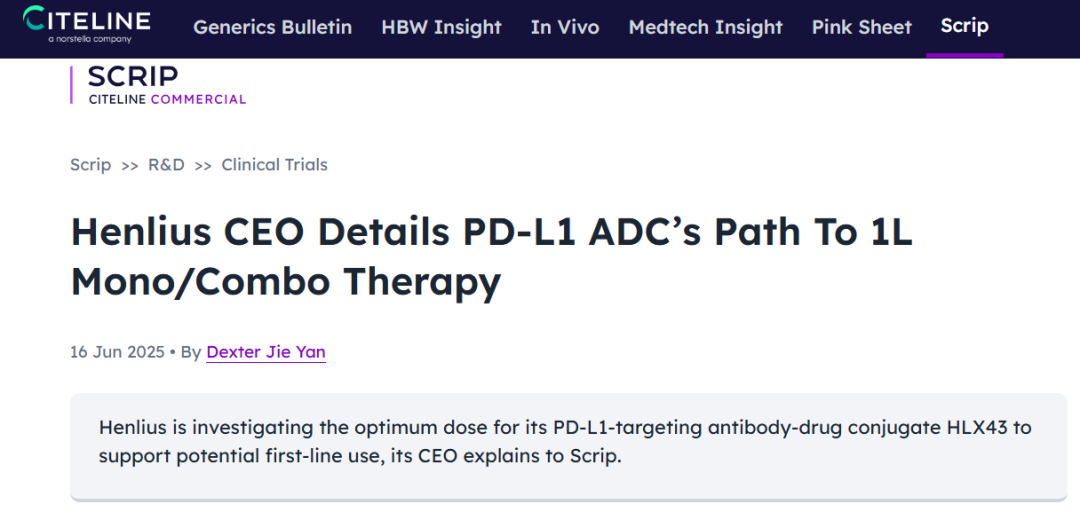1080x520 pixels.
Task: Open the Pink Sheet tab
Action: point(861,27)
